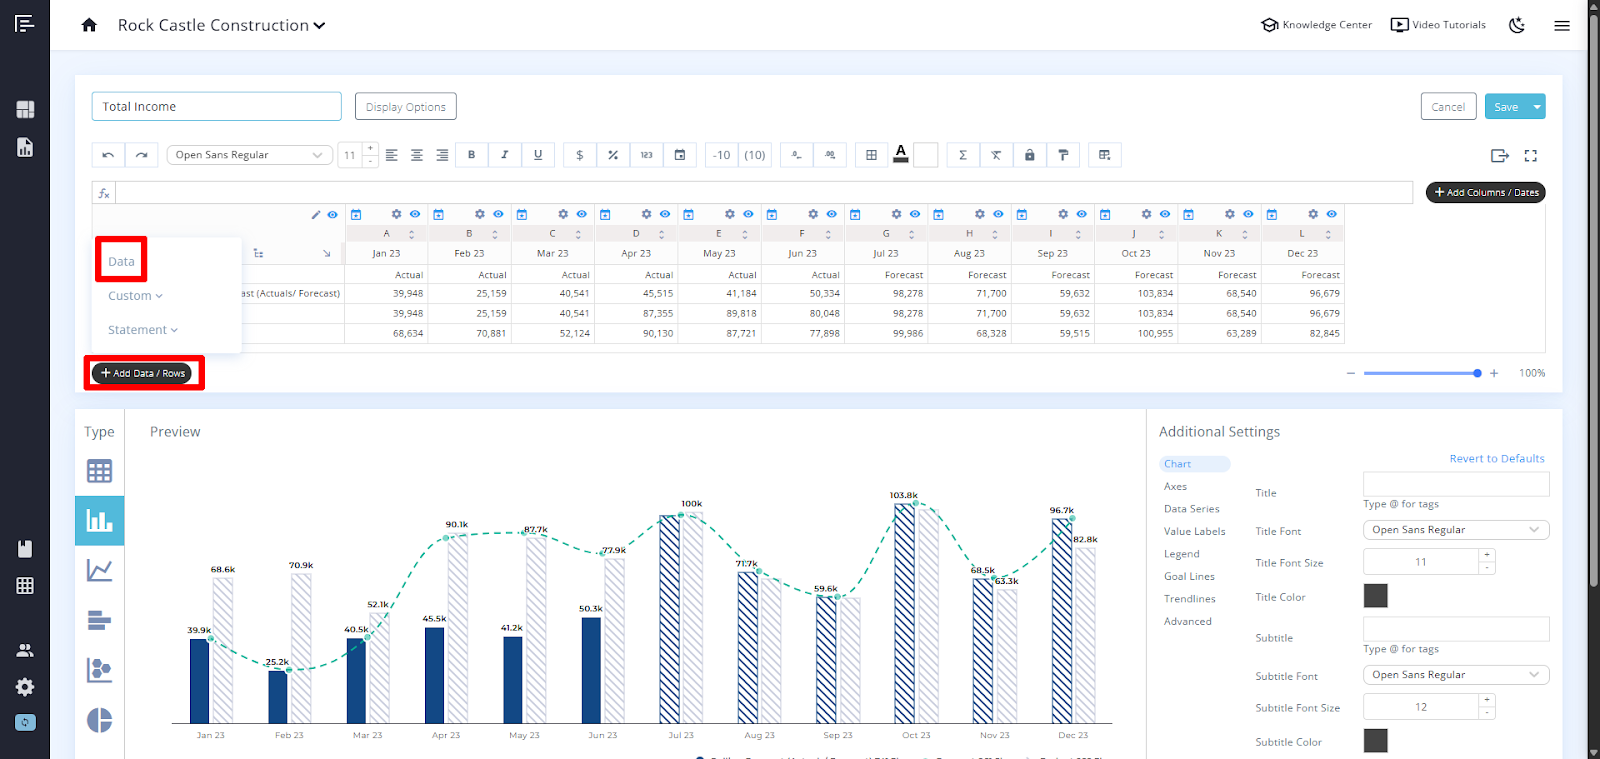Click the undo arrow in the toolbar

tap(108, 155)
